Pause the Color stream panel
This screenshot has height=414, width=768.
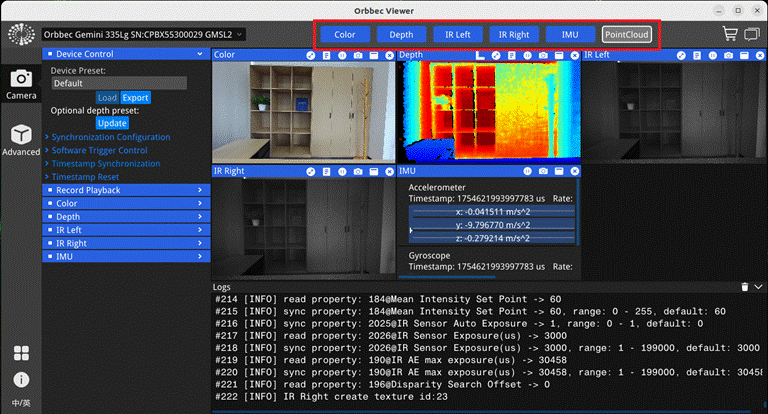342,55
